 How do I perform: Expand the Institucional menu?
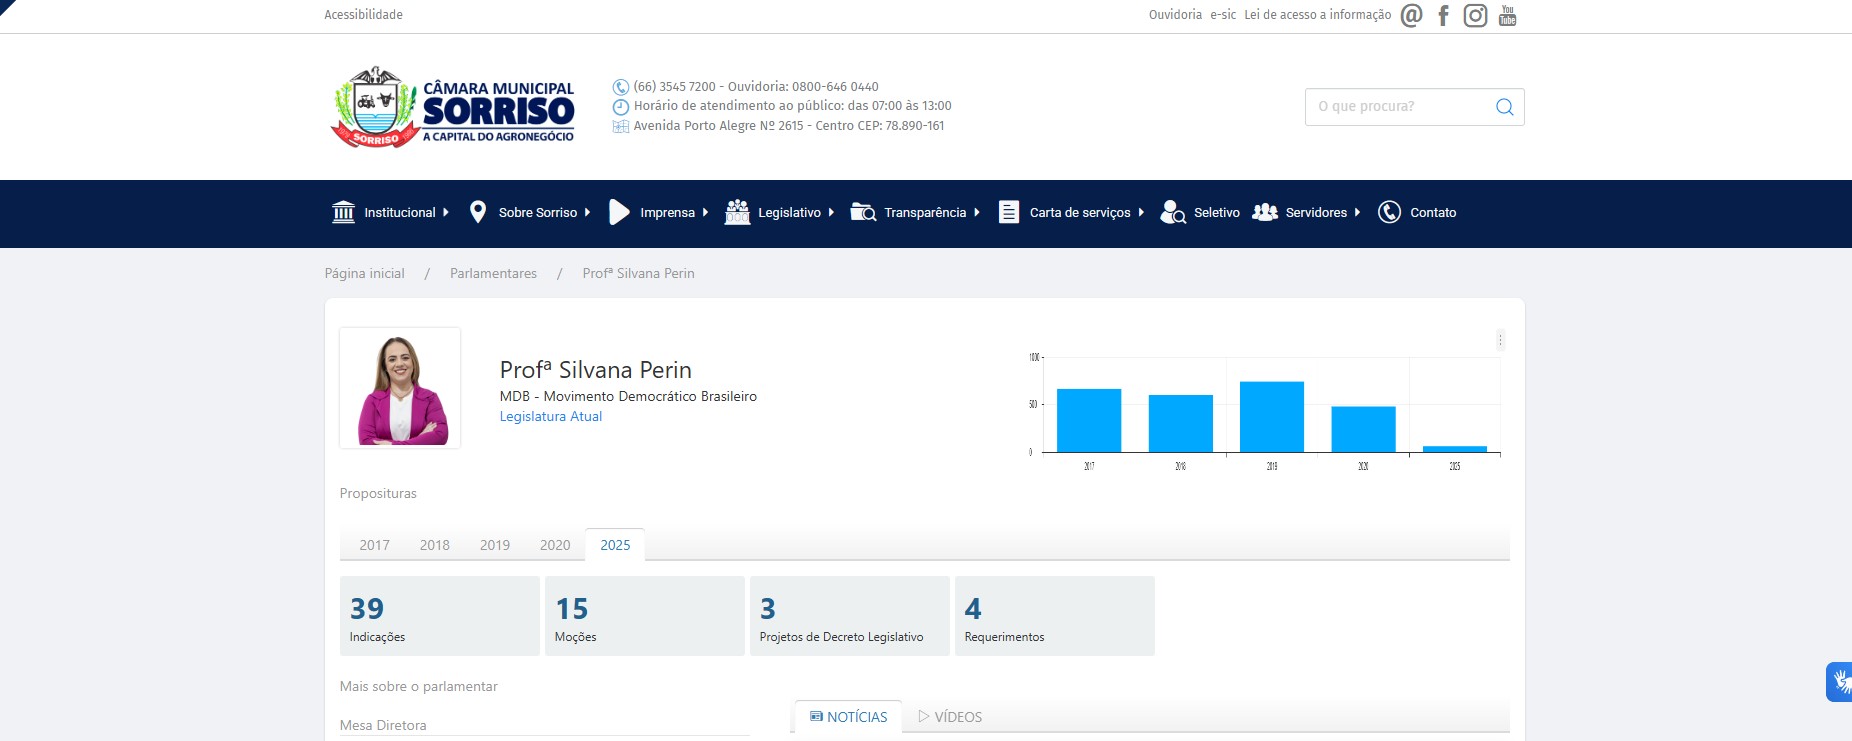click(x=390, y=213)
